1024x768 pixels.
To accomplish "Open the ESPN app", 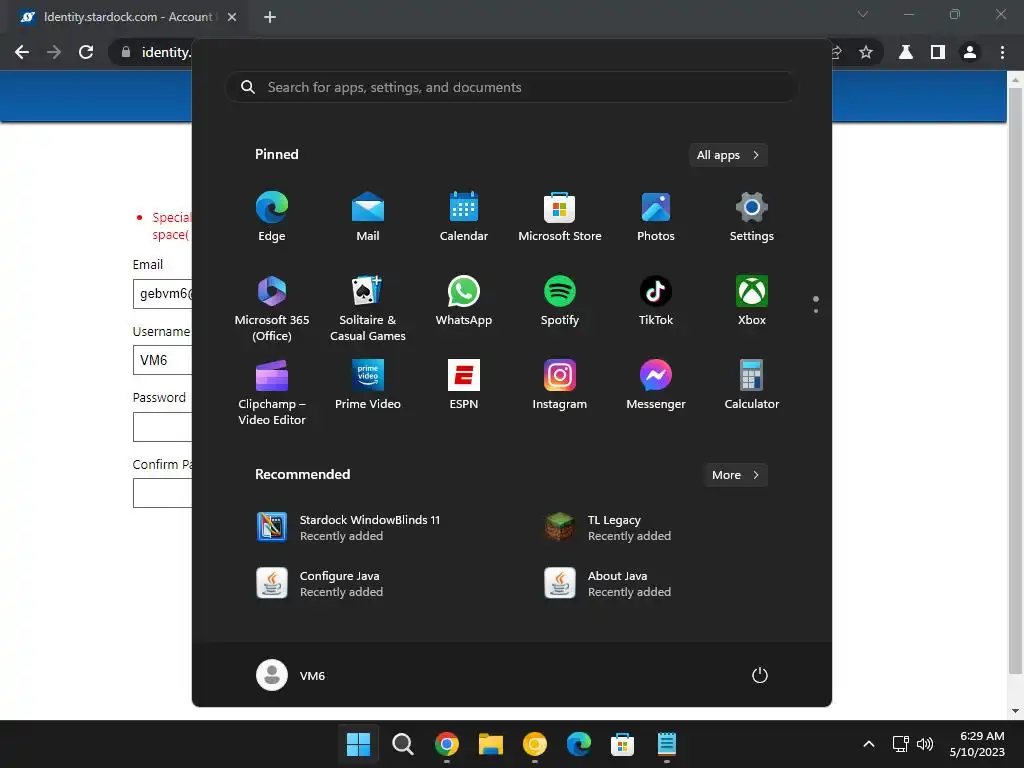I will tap(464, 385).
